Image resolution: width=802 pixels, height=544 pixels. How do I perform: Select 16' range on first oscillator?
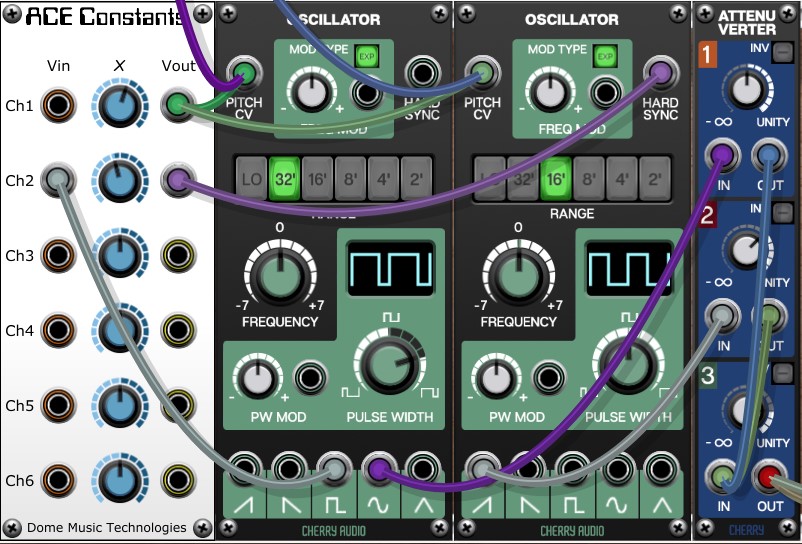pyautogui.click(x=317, y=178)
